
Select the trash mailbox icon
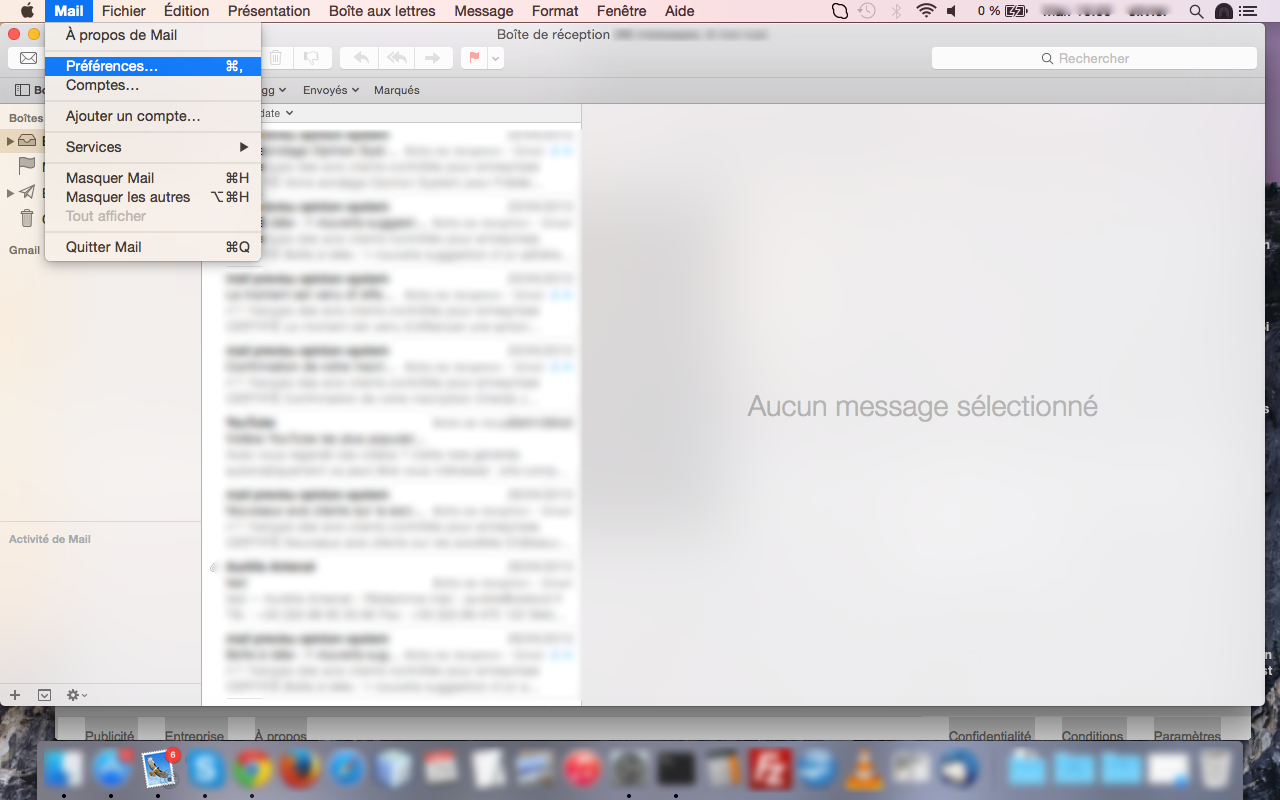[x=27, y=218]
